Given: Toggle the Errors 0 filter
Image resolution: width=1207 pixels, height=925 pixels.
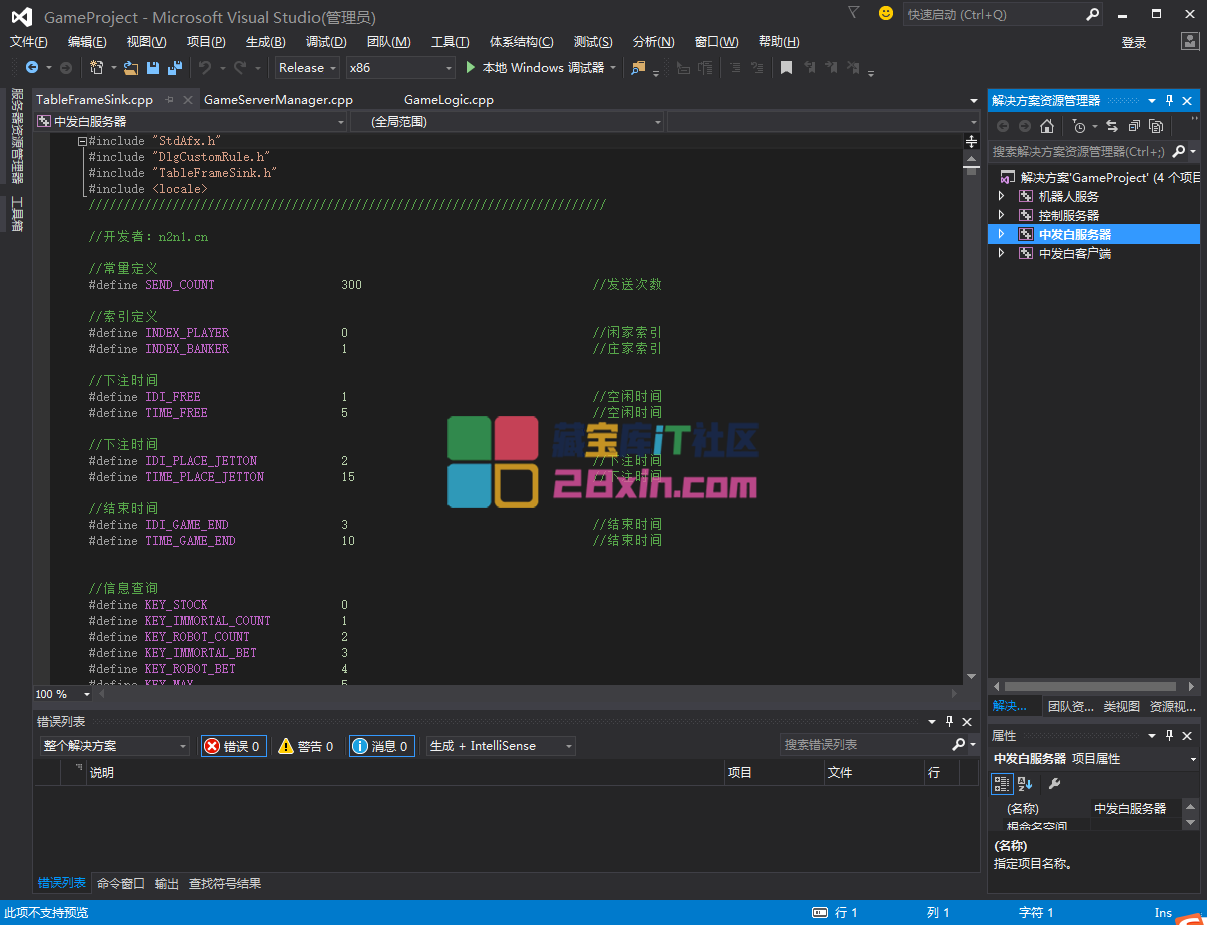Looking at the screenshot, I should pyautogui.click(x=233, y=746).
